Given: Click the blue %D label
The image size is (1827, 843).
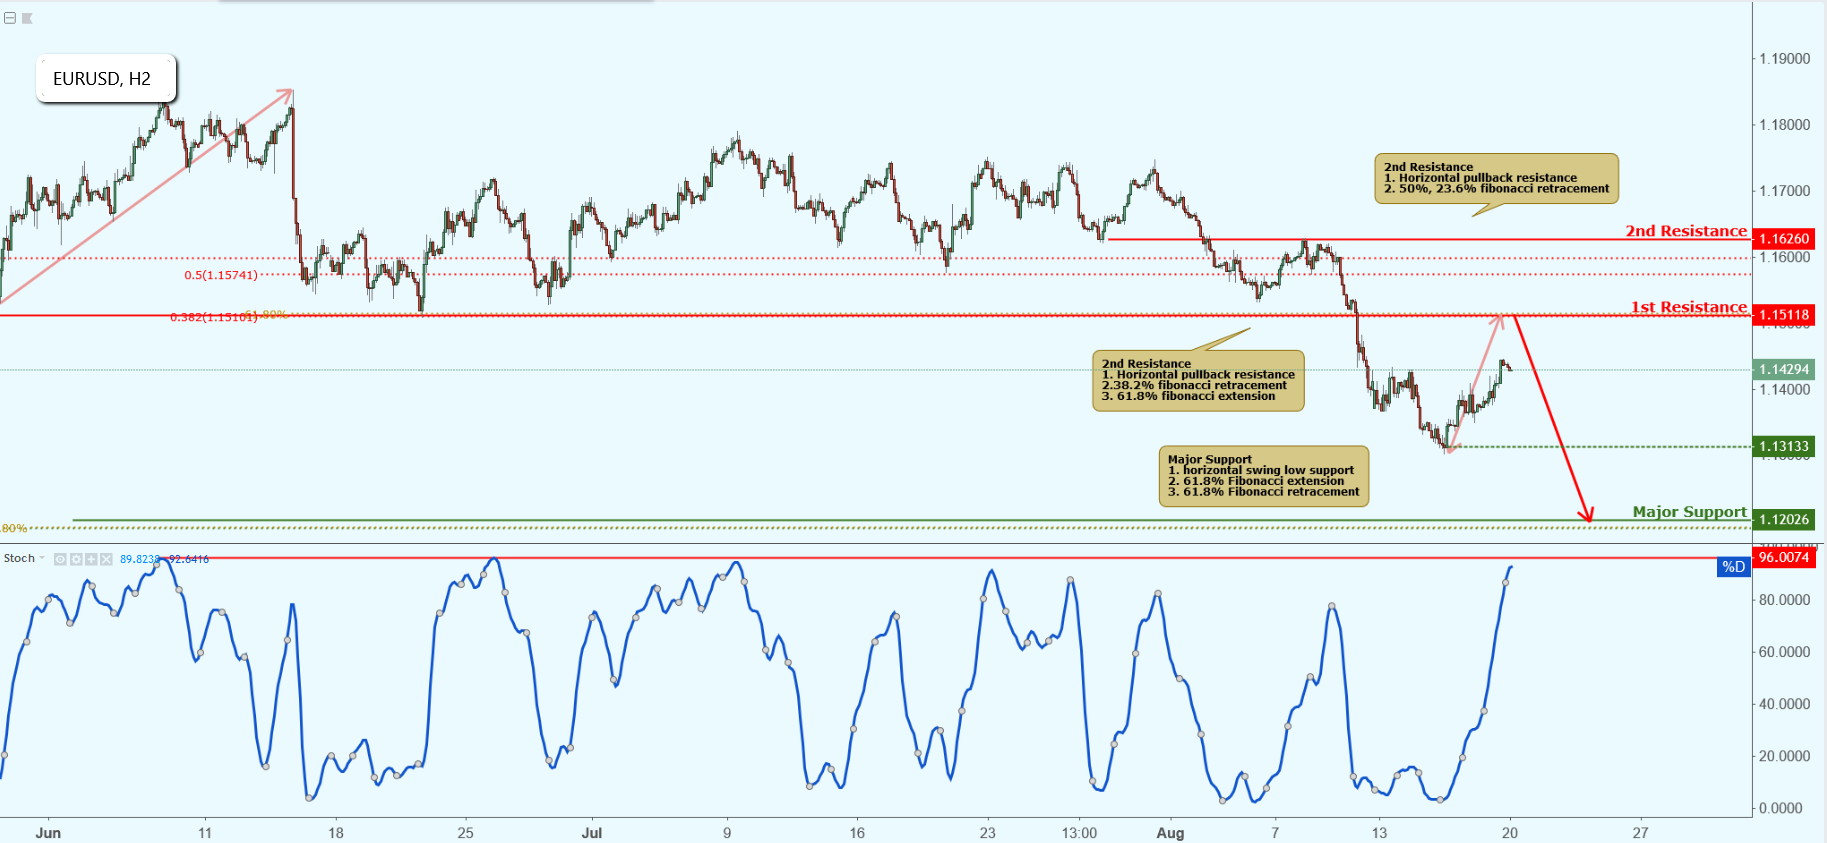Looking at the screenshot, I should tap(1733, 567).
